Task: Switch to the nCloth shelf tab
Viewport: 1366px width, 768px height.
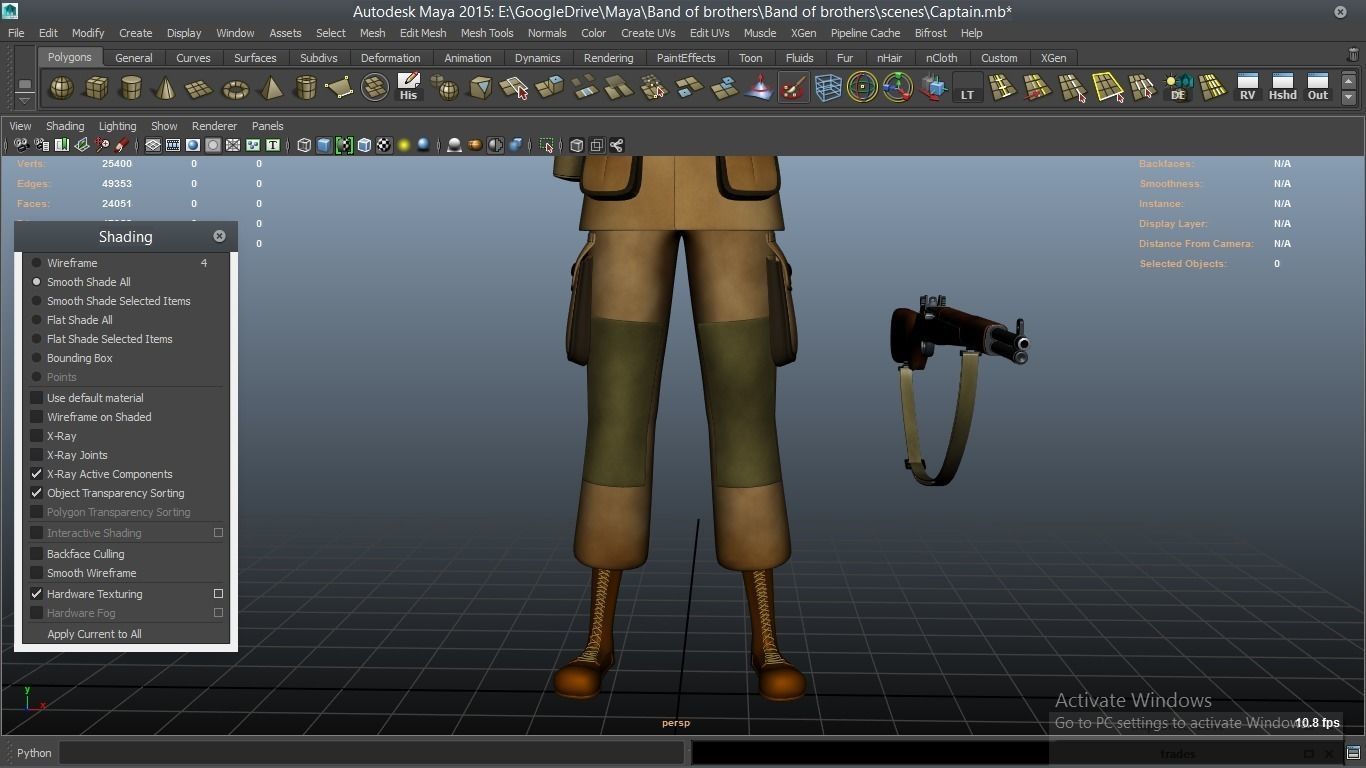Action: point(941,58)
